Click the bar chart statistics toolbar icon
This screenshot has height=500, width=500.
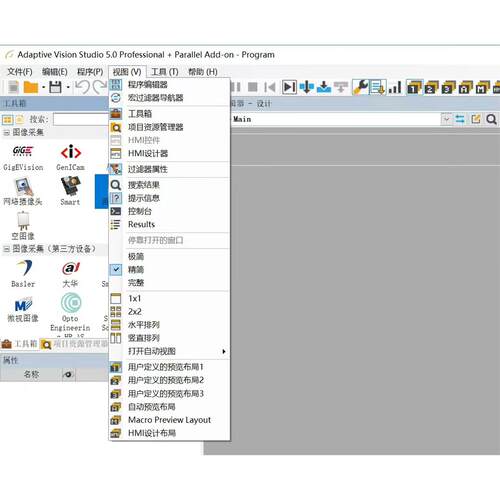(395, 87)
